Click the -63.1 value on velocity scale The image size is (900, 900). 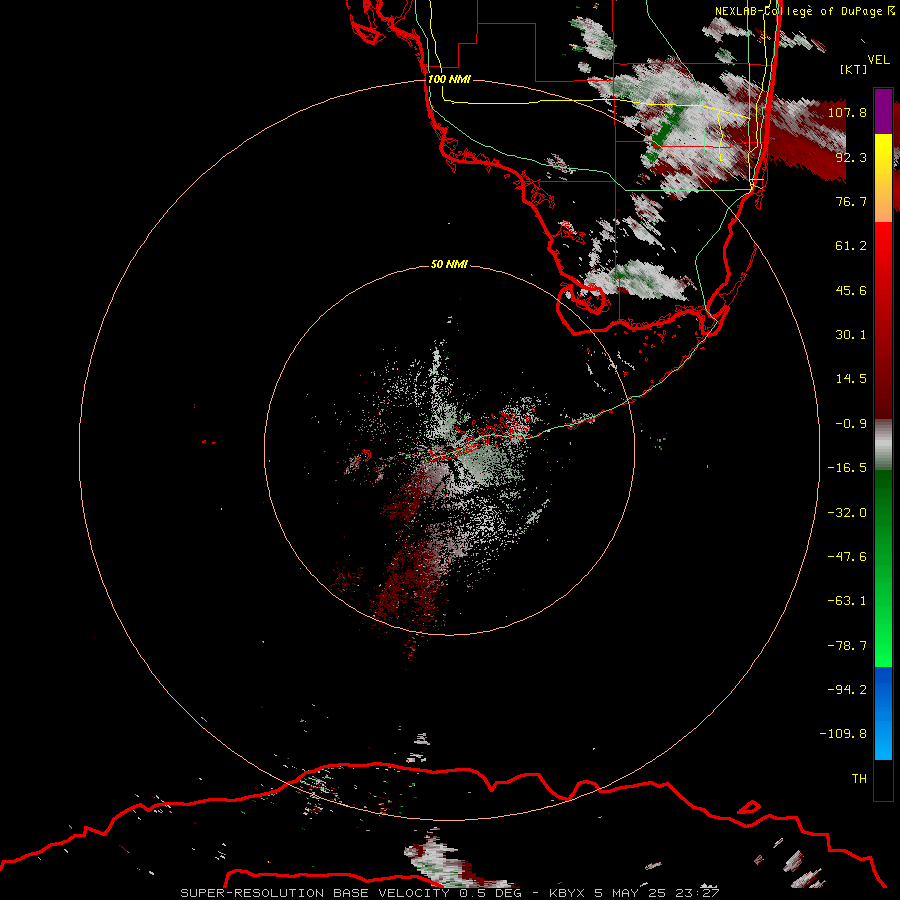847,601
